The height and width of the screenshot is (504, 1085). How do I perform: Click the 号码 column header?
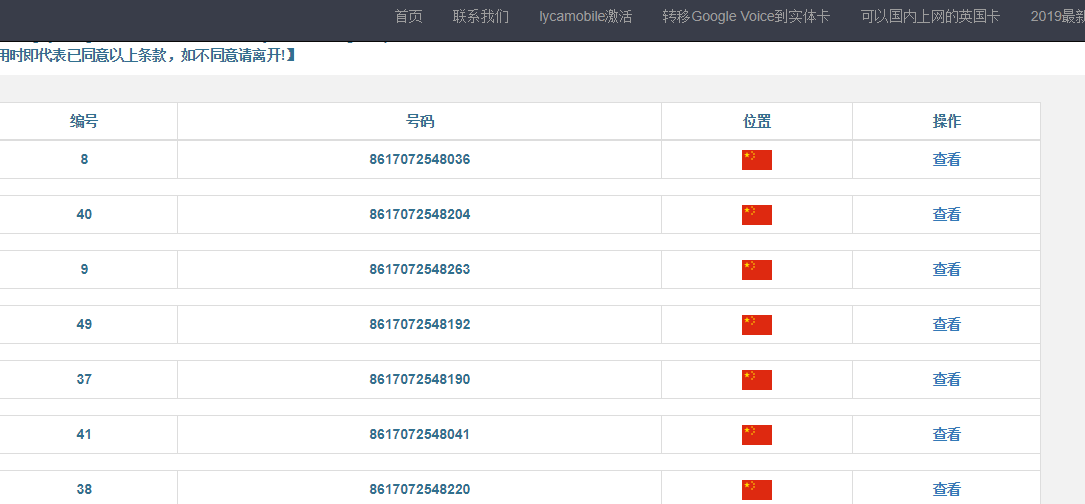pyautogui.click(x=419, y=122)
